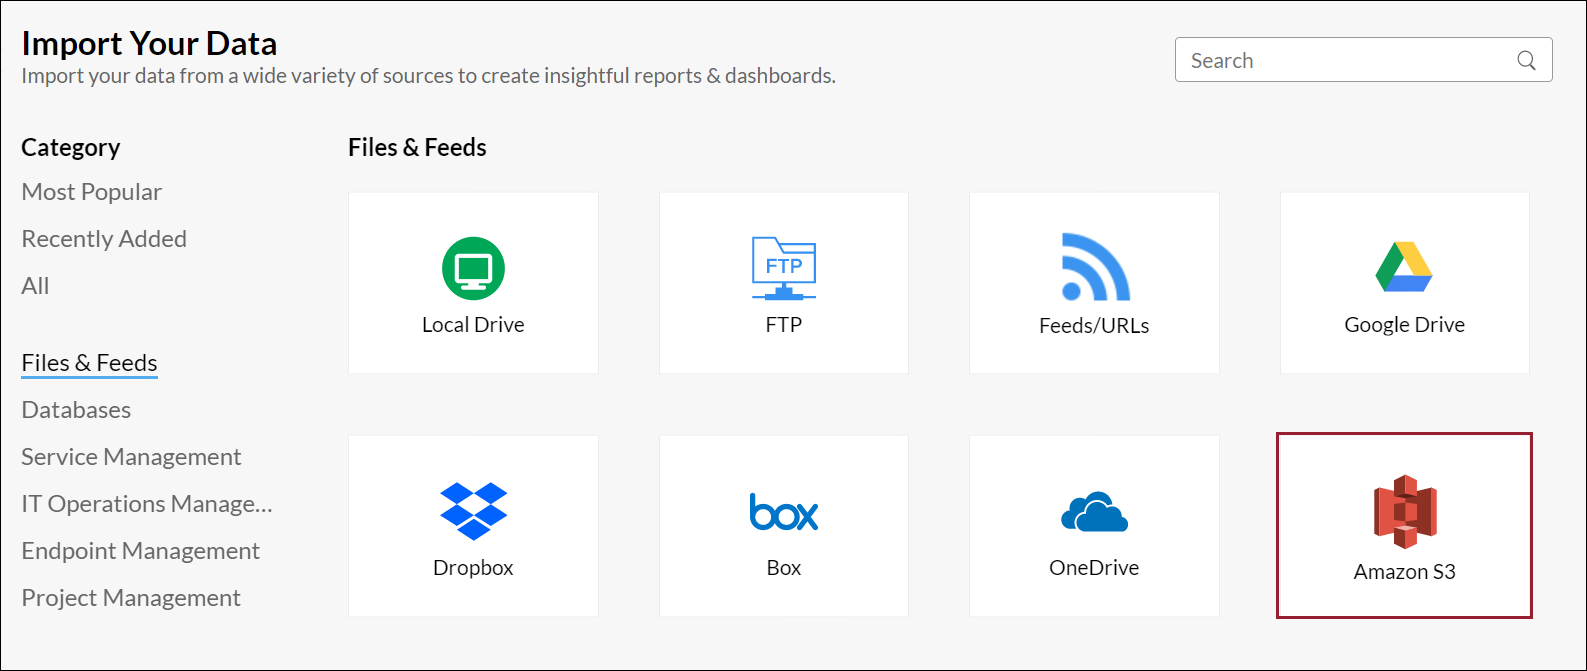Click the "Files & Feeds" section heading above tiles
The height and width of the screenshot is (671, 1587).
(417, 147)
